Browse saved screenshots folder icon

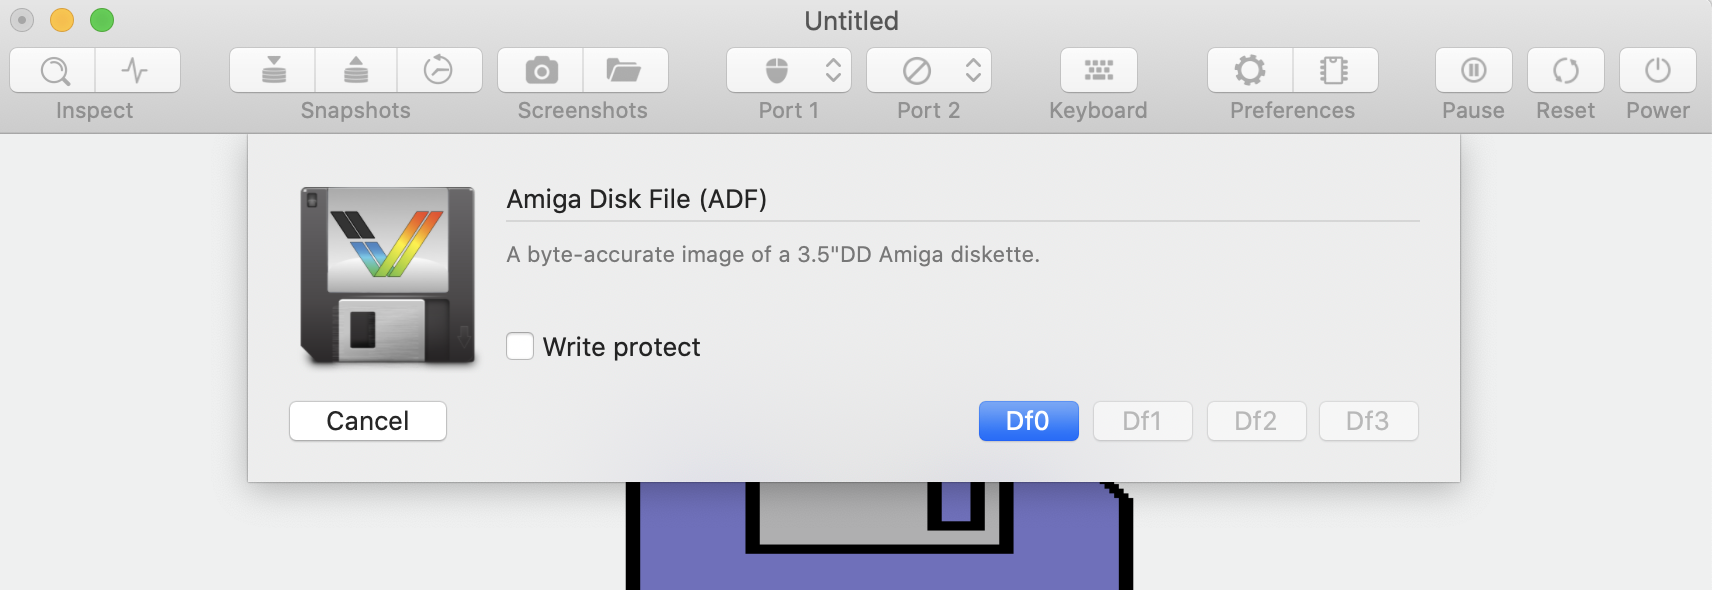(624, 70)
